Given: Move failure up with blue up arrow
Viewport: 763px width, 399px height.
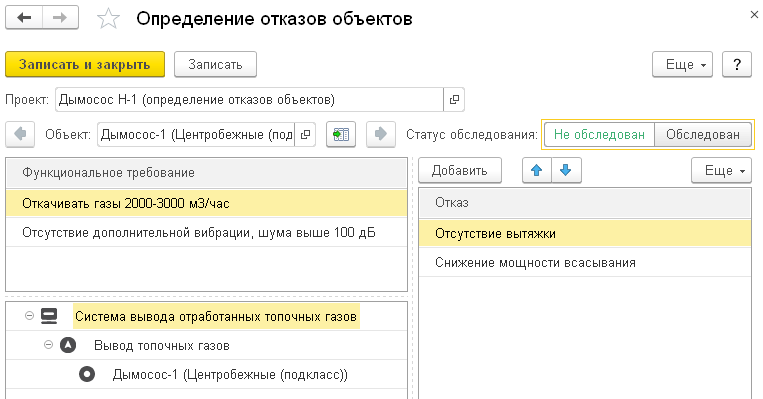Looking at the screenshot, I should tap(537, 170).
